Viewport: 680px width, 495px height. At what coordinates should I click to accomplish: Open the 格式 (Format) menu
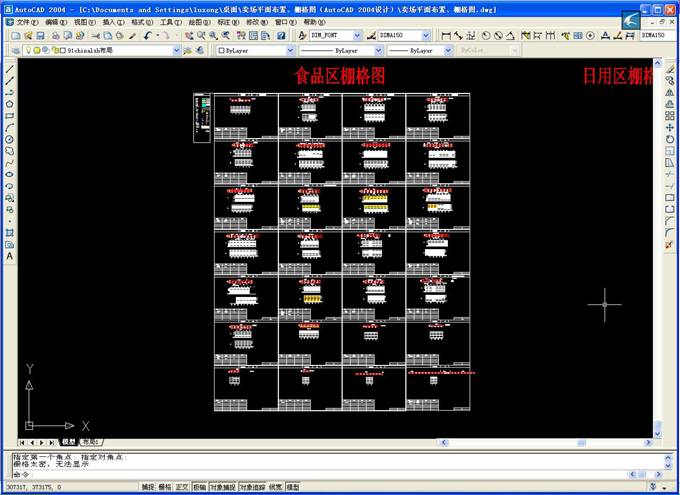pyautogui.click(x=141, y=21)
